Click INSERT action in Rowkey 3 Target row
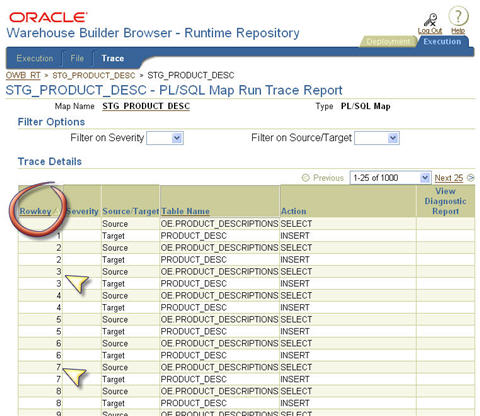 pos(295,284)
